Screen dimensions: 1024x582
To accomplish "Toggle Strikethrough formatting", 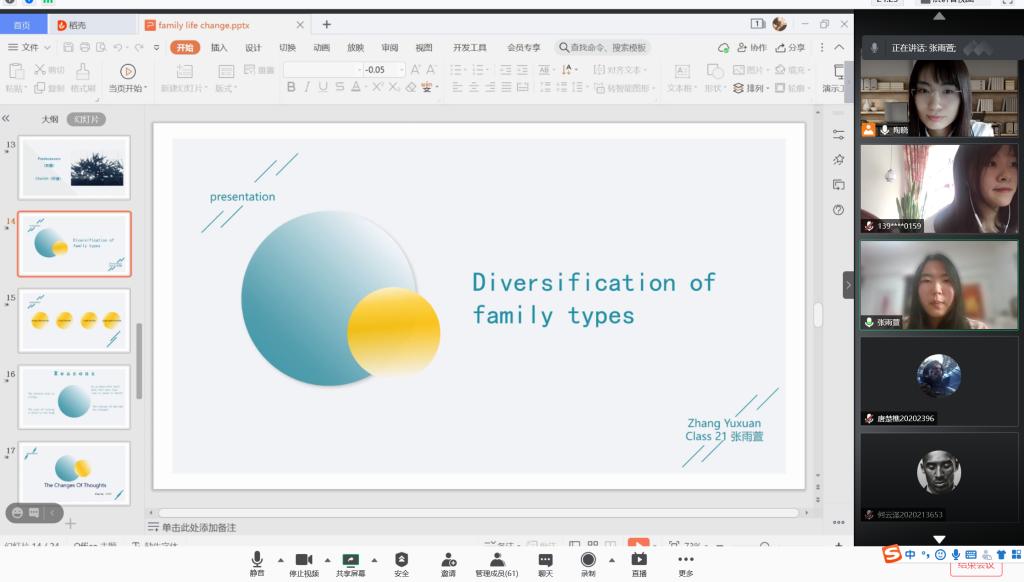I will pos(340,87).
